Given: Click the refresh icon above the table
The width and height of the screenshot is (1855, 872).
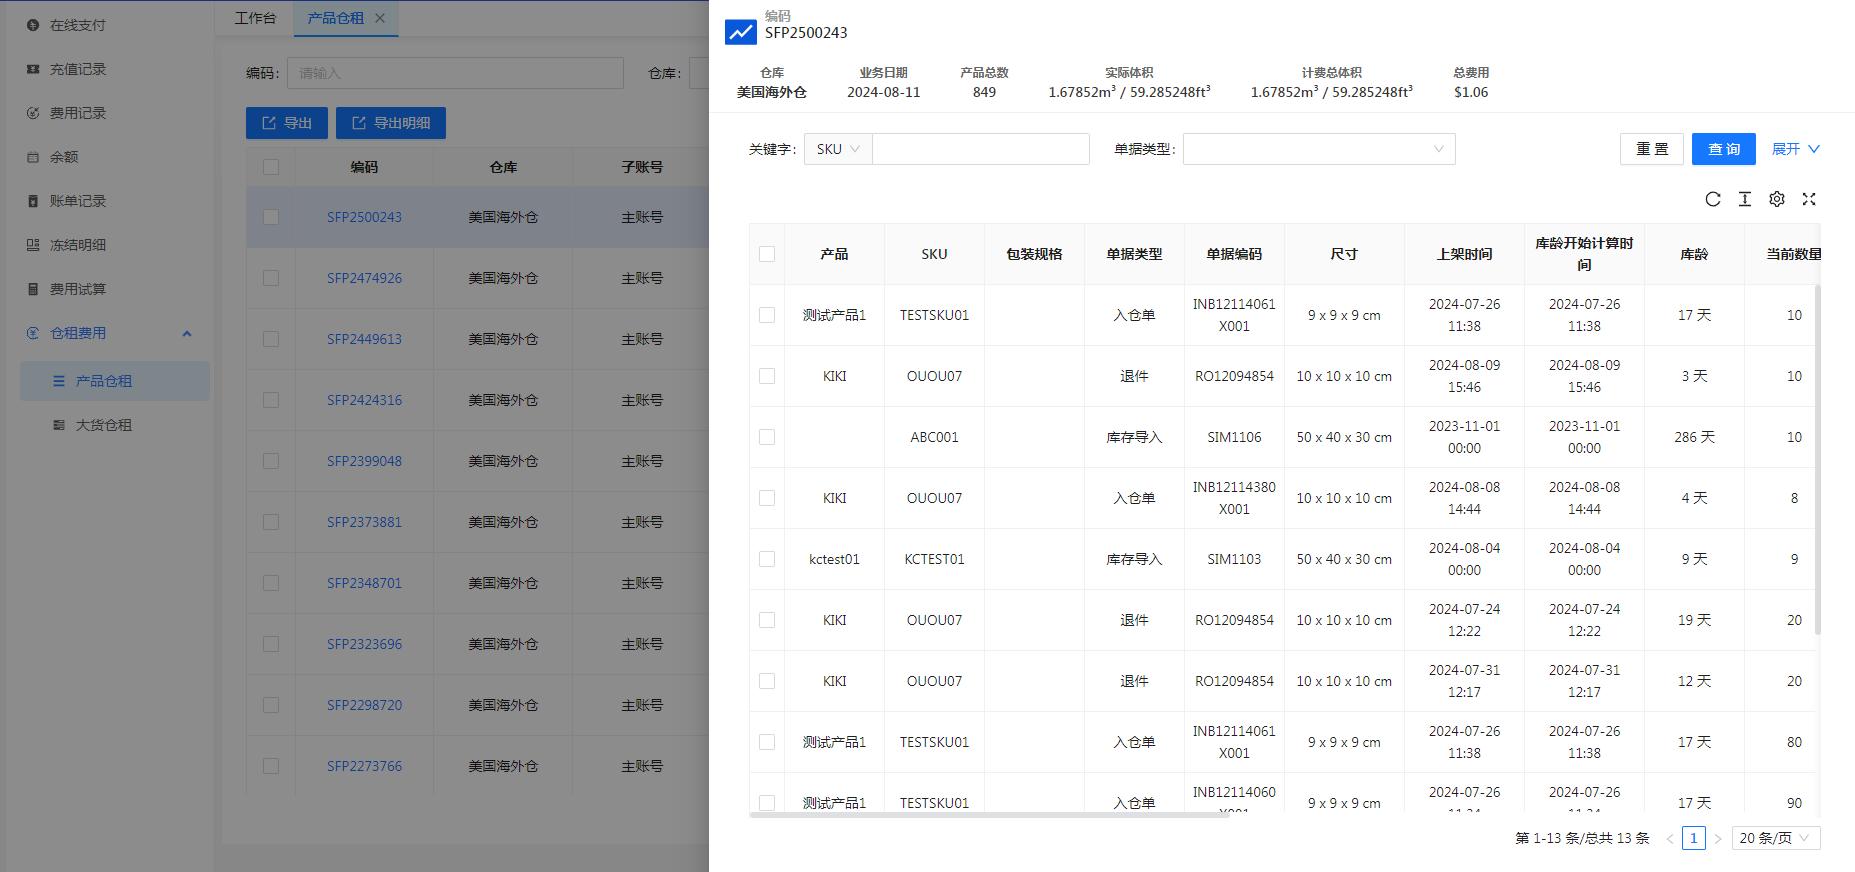Looking at the screenshot, I should click(1713, 199).
